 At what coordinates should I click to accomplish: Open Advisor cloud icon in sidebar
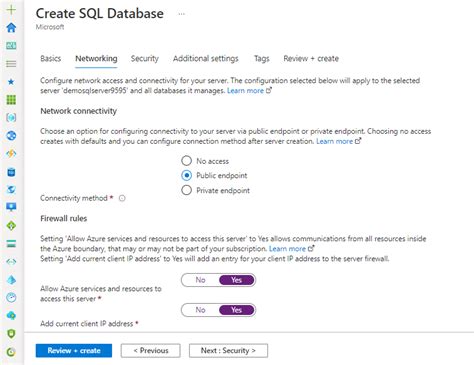coord(11,315)
